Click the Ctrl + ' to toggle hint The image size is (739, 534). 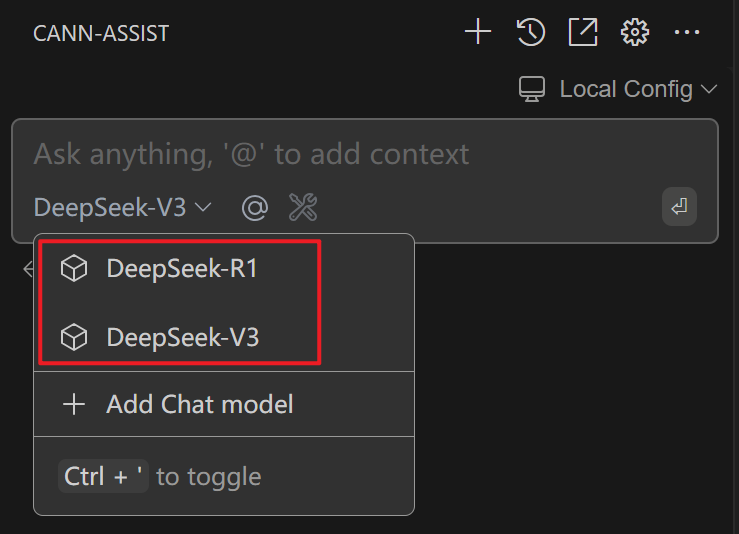point(160,476)
